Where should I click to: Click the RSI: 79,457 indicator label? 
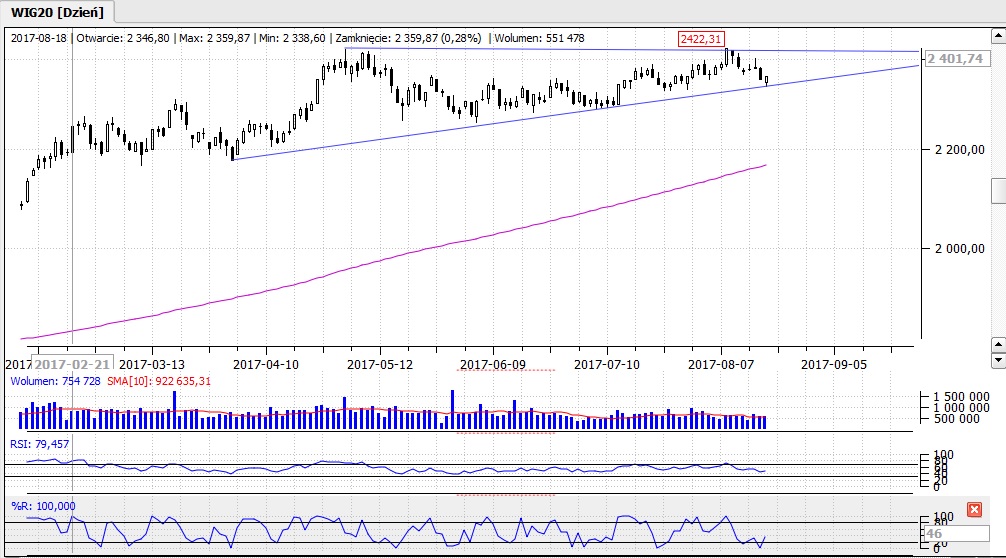click(x=39, y=443)
